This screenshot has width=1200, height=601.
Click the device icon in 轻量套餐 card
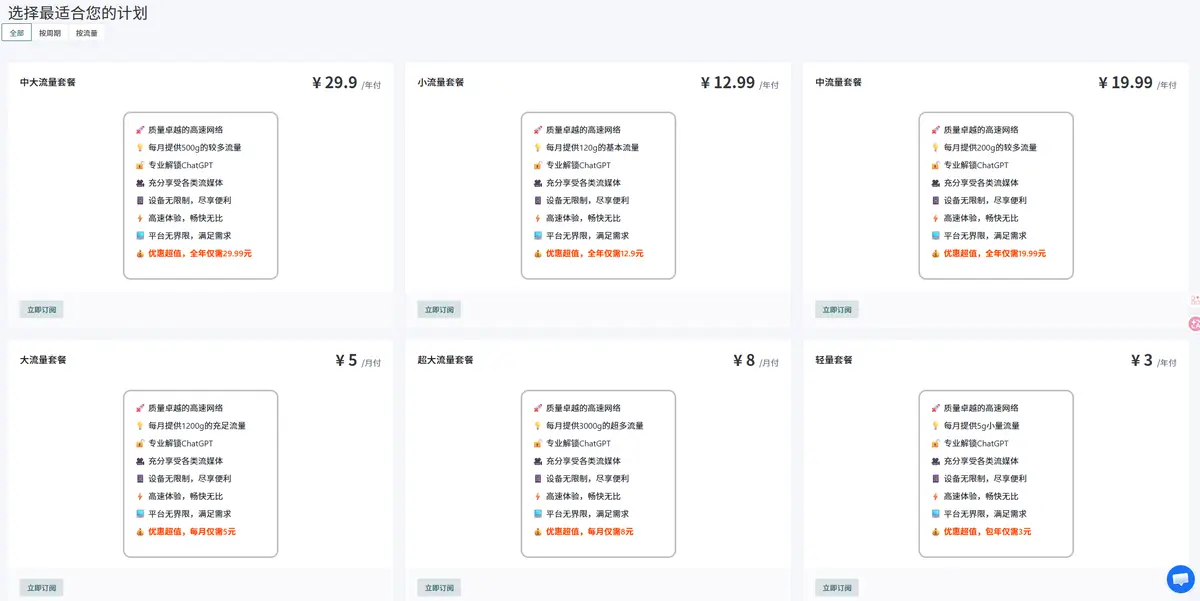[935, 479]
